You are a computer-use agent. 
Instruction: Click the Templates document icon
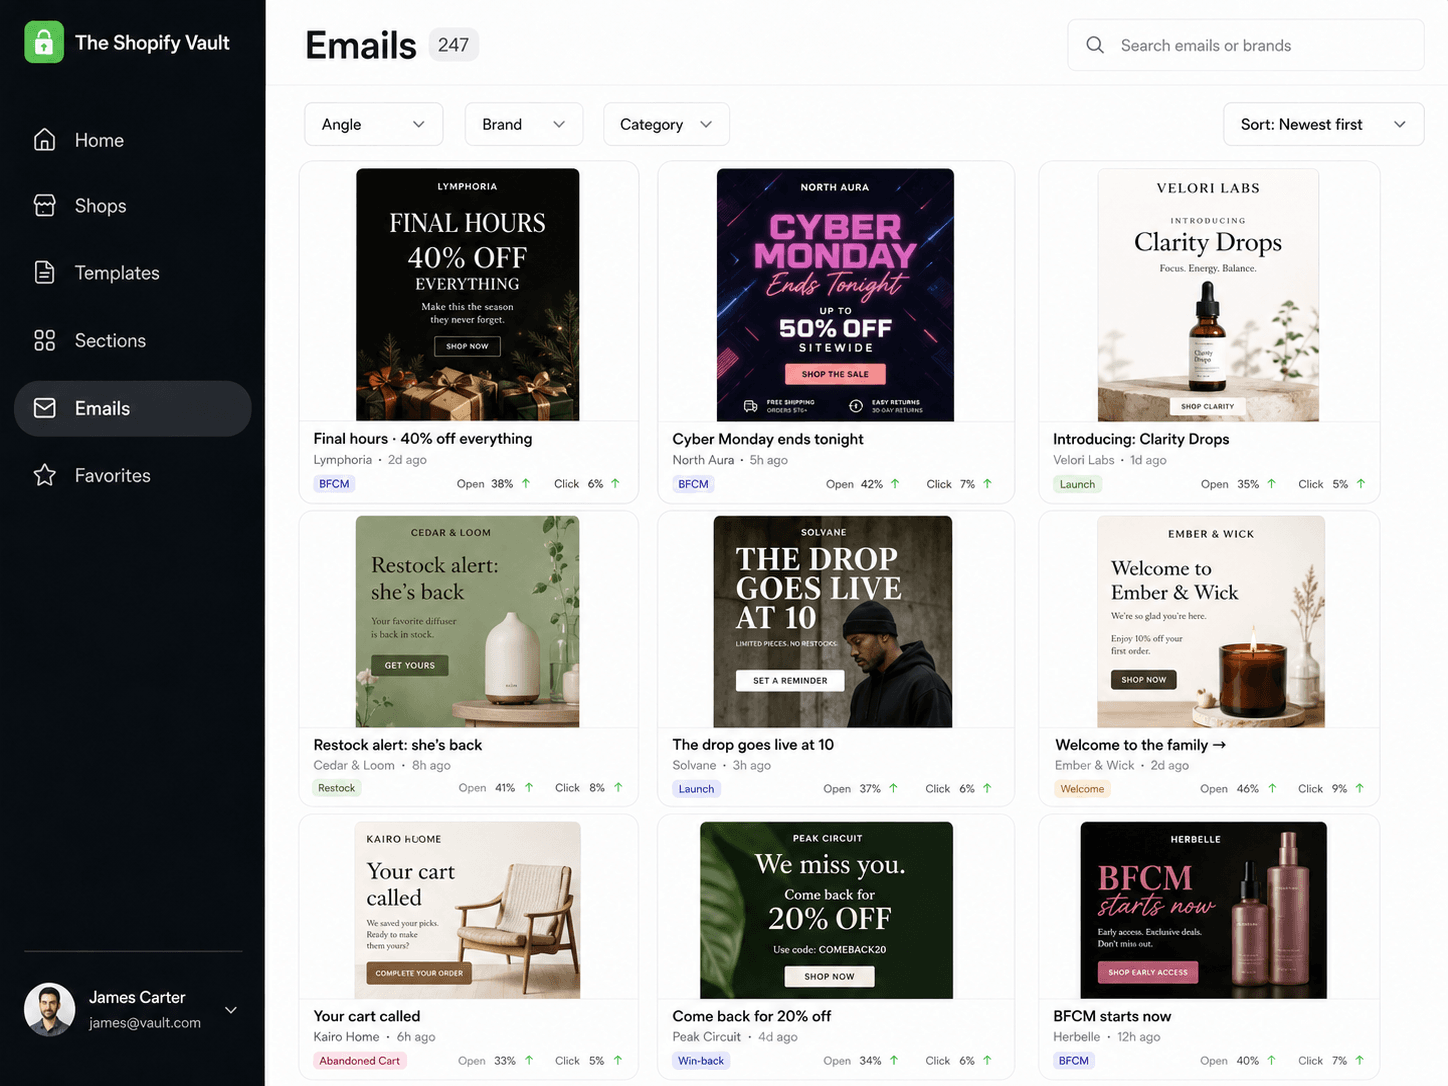pos(44,272)
